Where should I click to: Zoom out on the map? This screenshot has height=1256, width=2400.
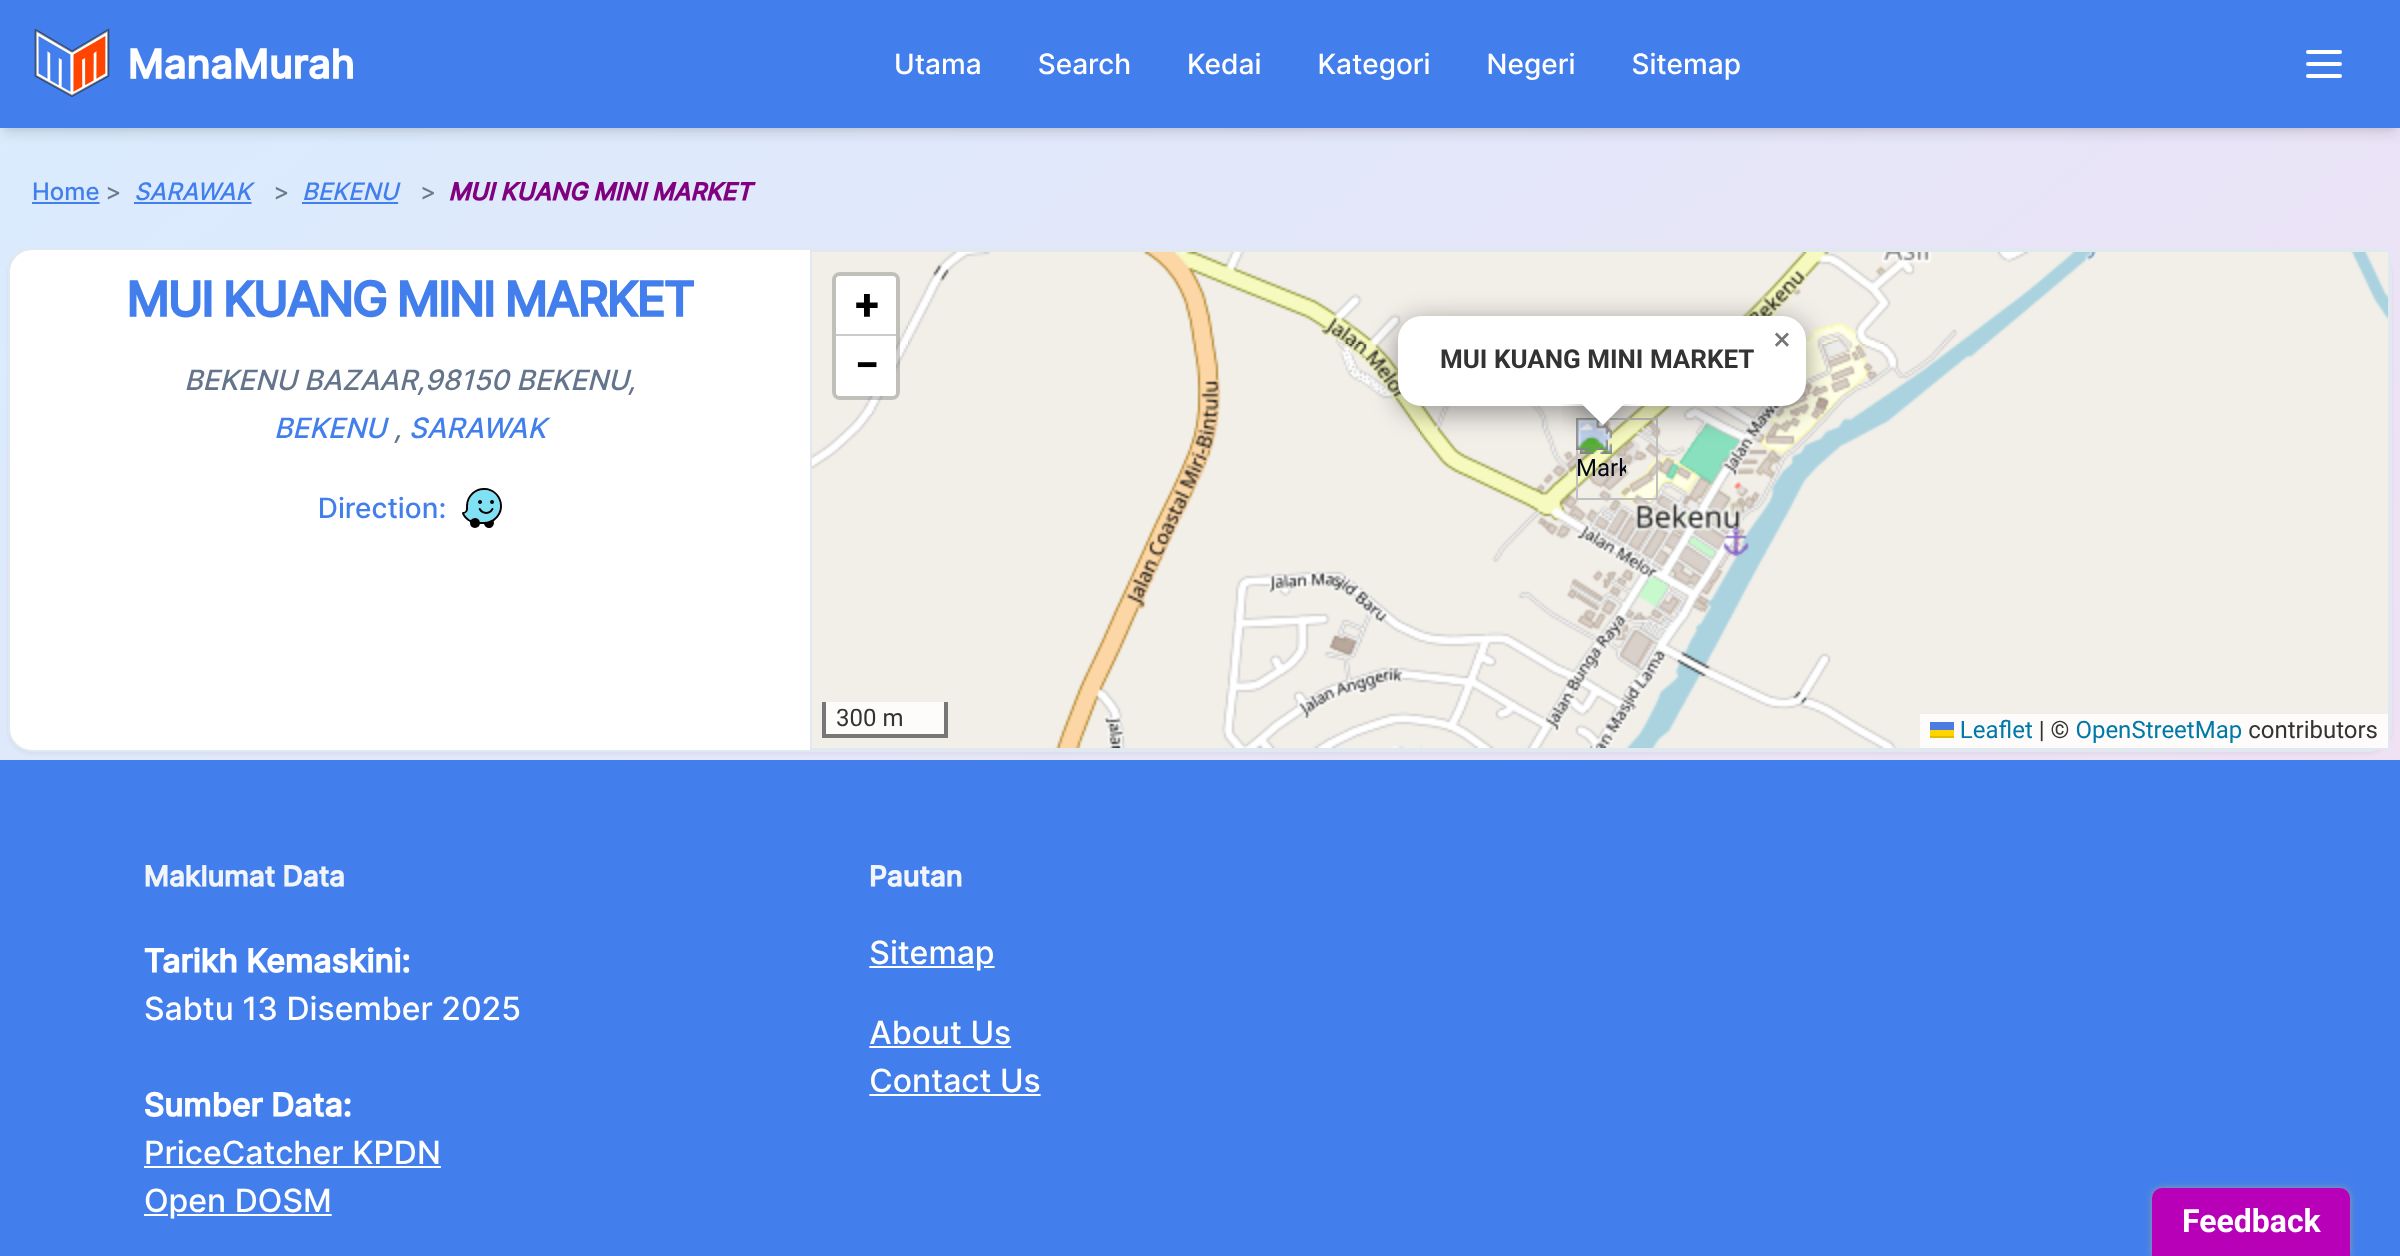866,365
